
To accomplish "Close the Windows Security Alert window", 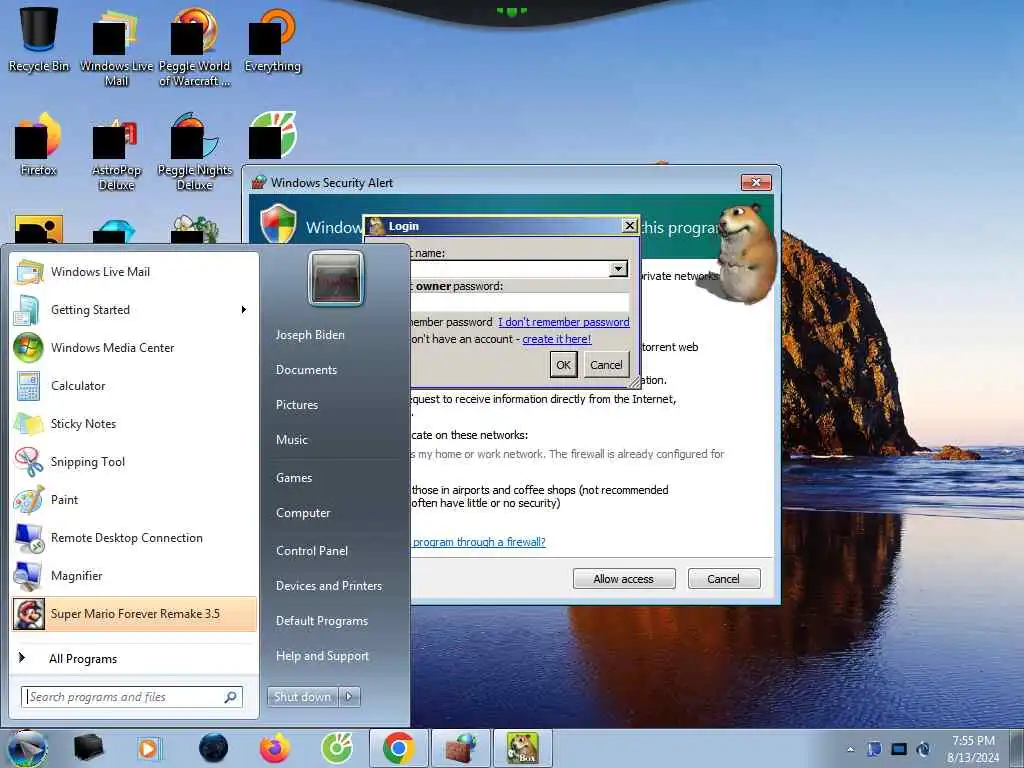I will [x=756, y=182].
